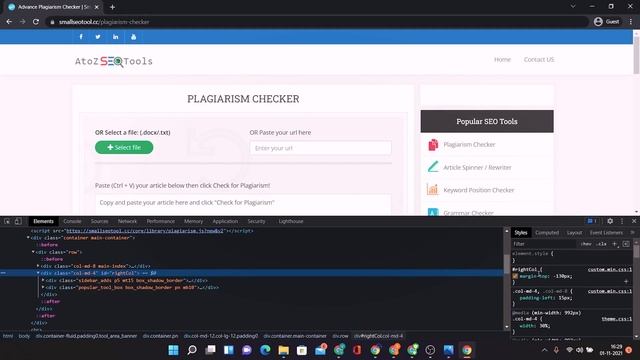The width and height of the screenshot is (640, 360).
Task: Expand the popular_tool_box div node
Action: 43,287
